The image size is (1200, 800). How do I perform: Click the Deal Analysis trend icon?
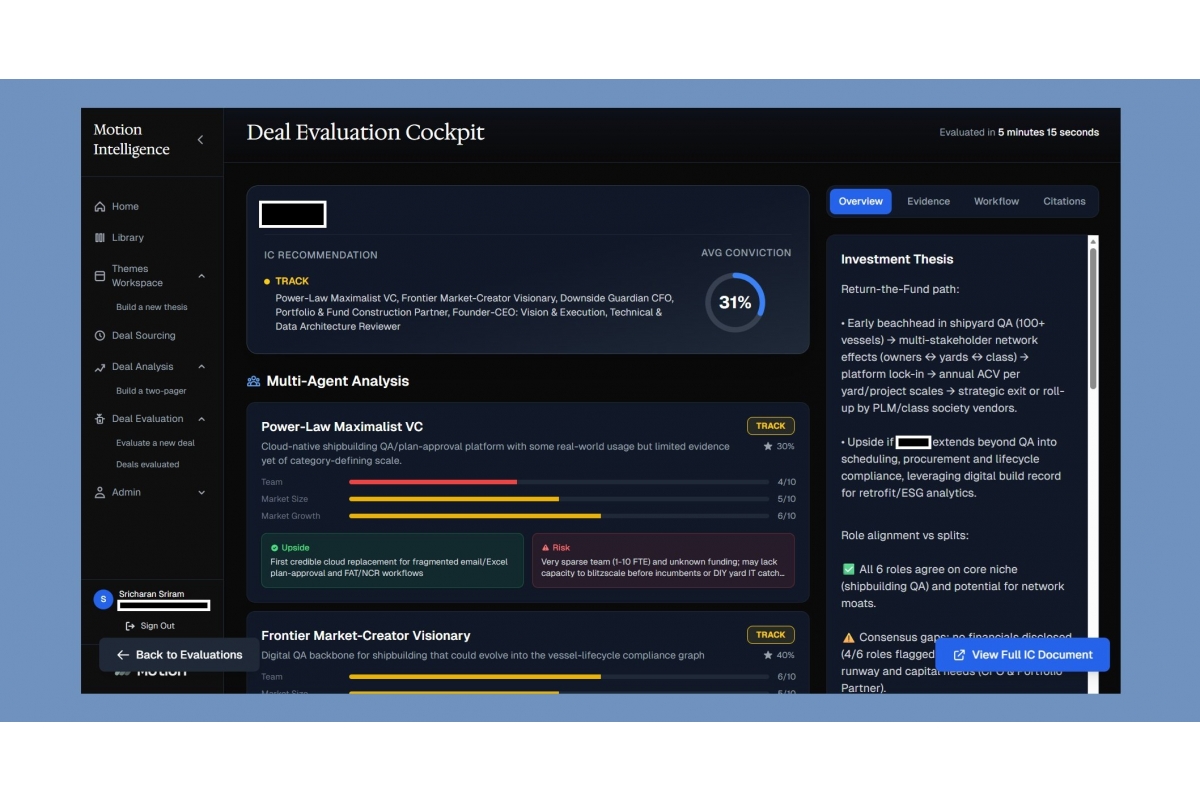pyautogui.click(x=100, y=367)
